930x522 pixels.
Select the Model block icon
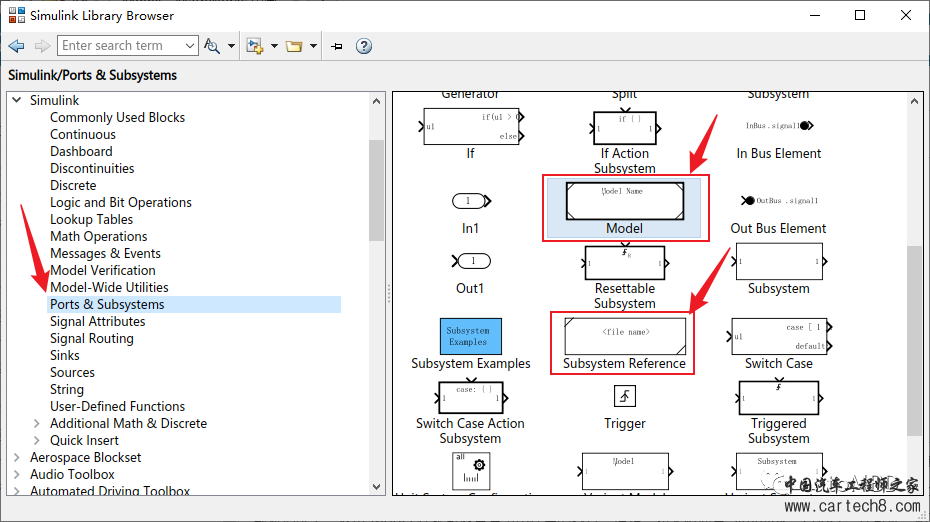click(625, 201)
